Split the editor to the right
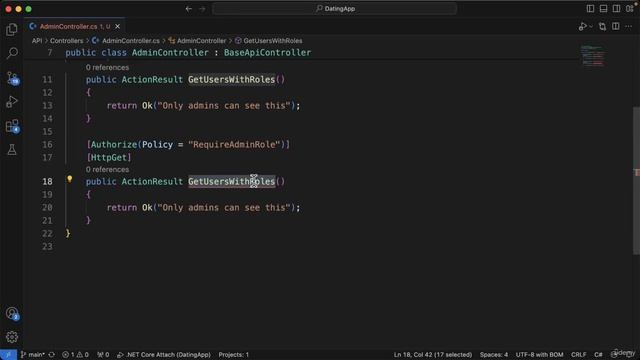Viewport: 640px width, 360px height. [x=616, y=27]
